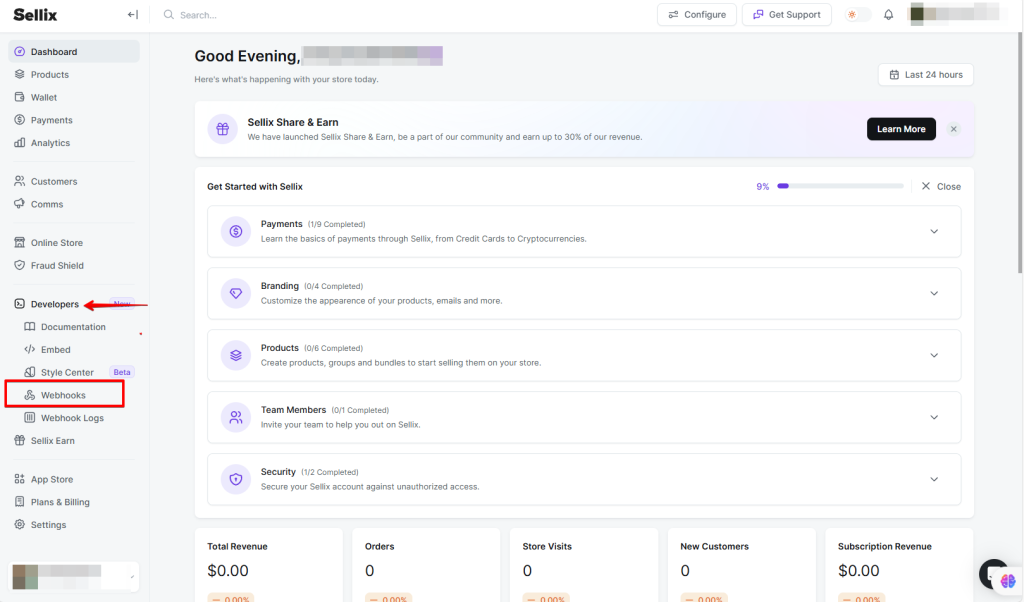The image size is (1024, 602).
Task: Click the Team Members people icon
Action: tap(236, 418)
